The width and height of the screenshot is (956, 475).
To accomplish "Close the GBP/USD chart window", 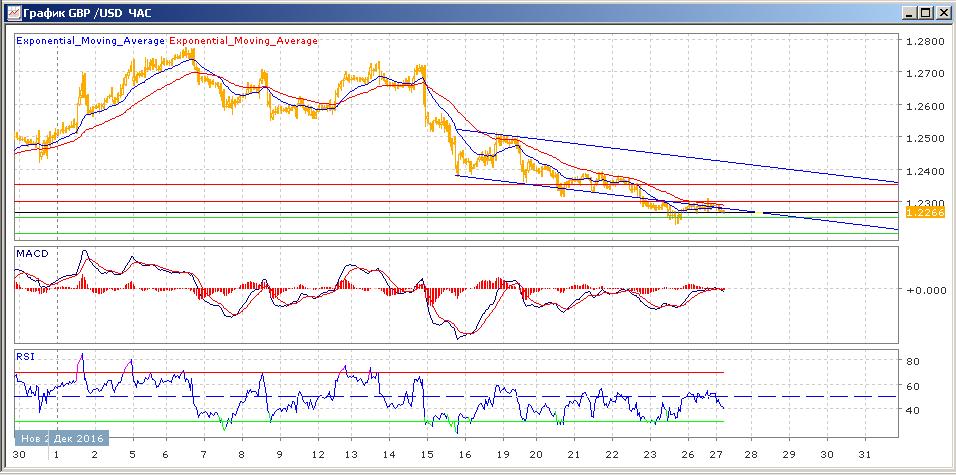I will 942,12.
